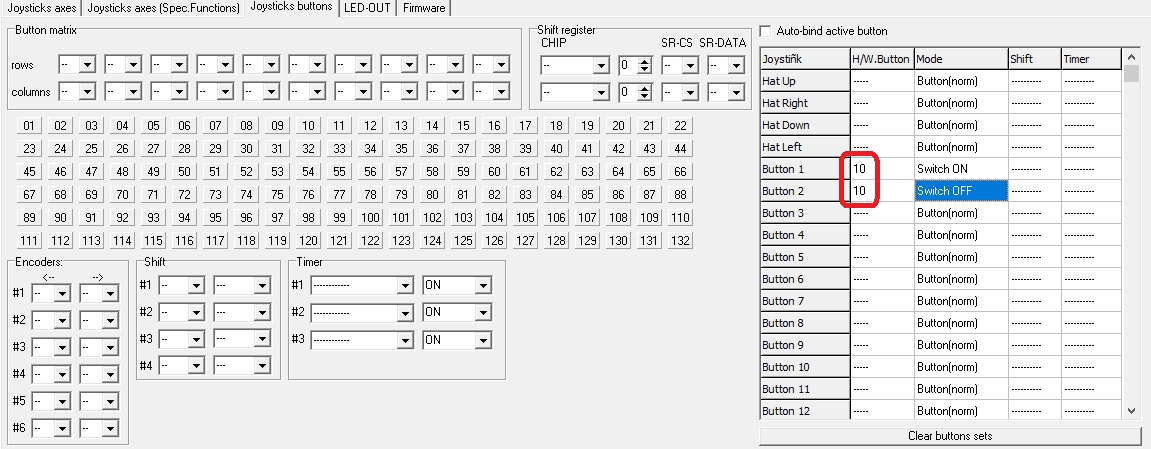
Task: Click Switch ON mode cell for Button 1
Action: (961, 169)
